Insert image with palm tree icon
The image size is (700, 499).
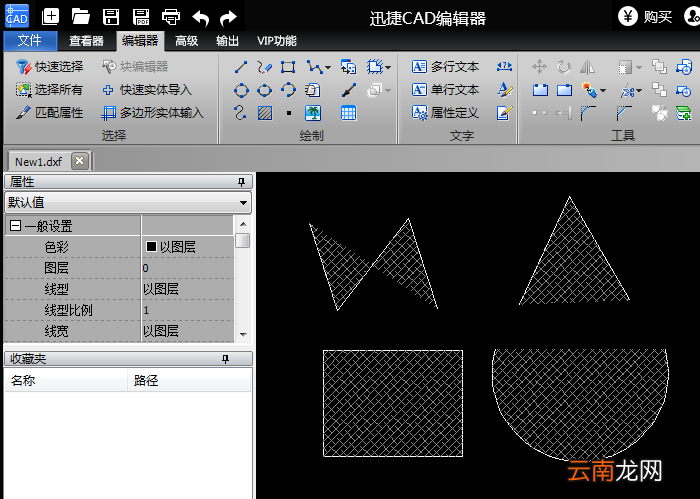coord(313,113)
